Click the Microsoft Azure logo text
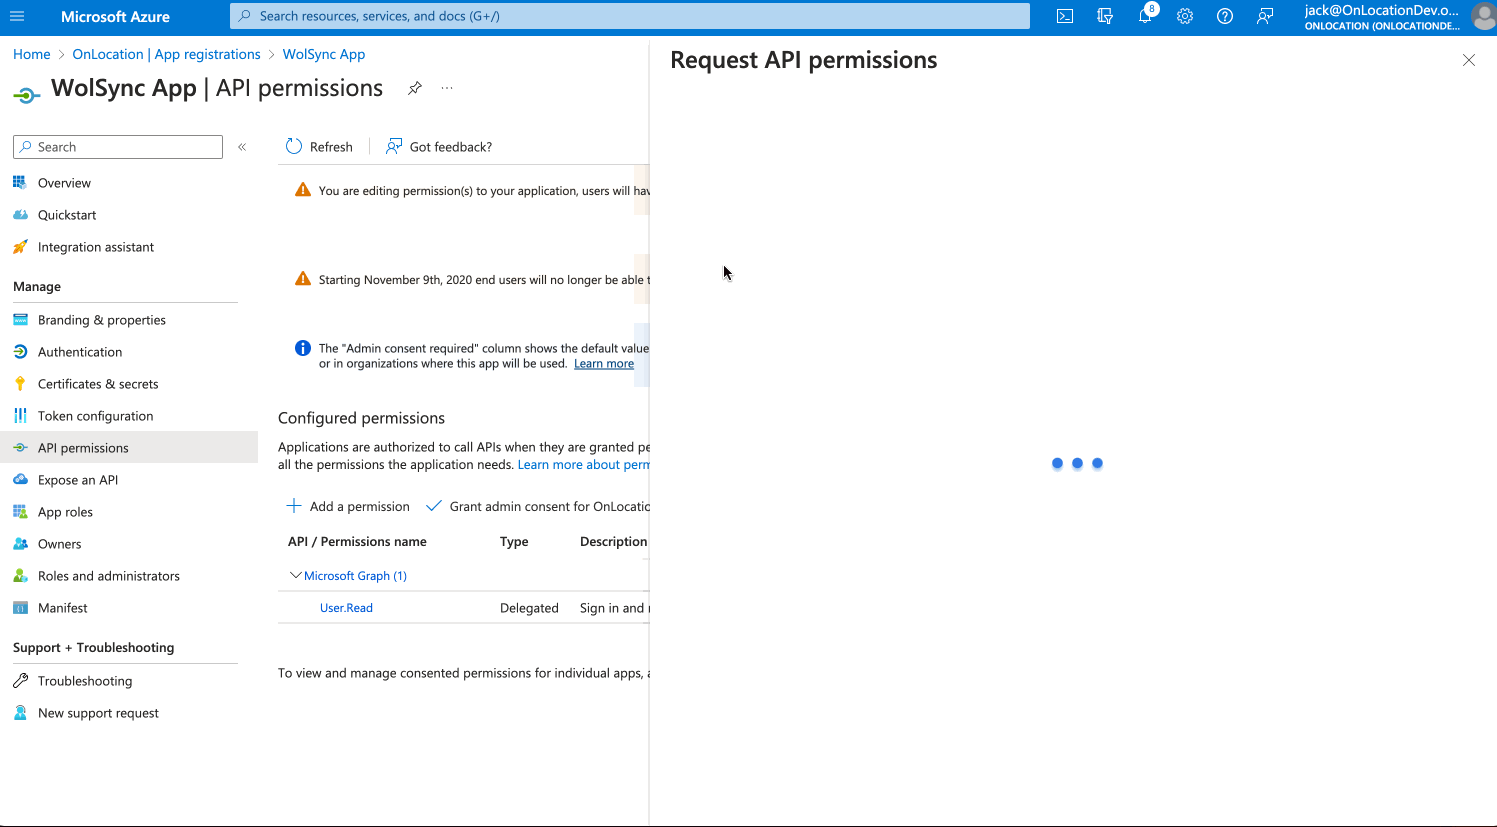The image size is (1497, 827). 115,16
